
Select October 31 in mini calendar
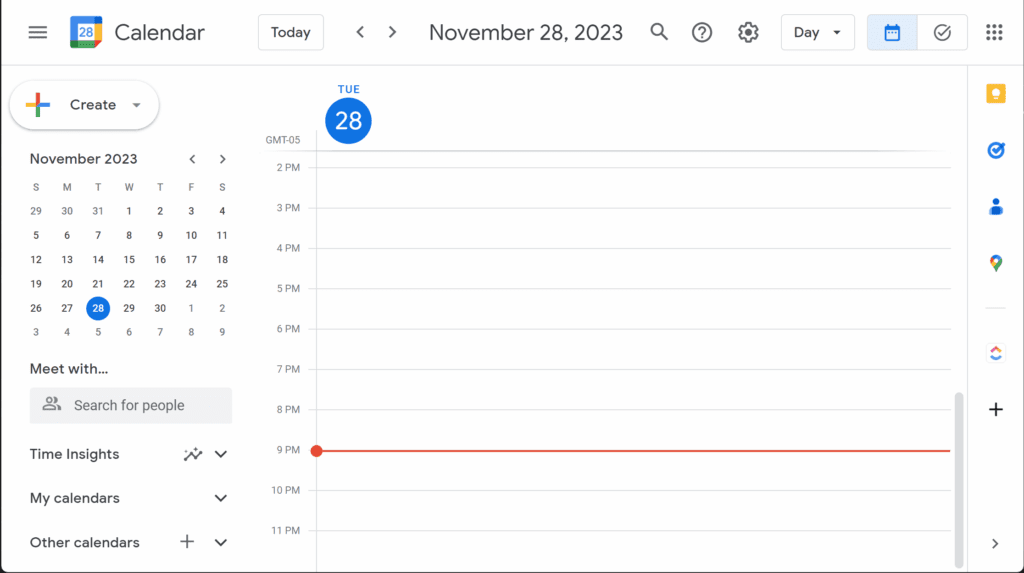coord(98,211)
